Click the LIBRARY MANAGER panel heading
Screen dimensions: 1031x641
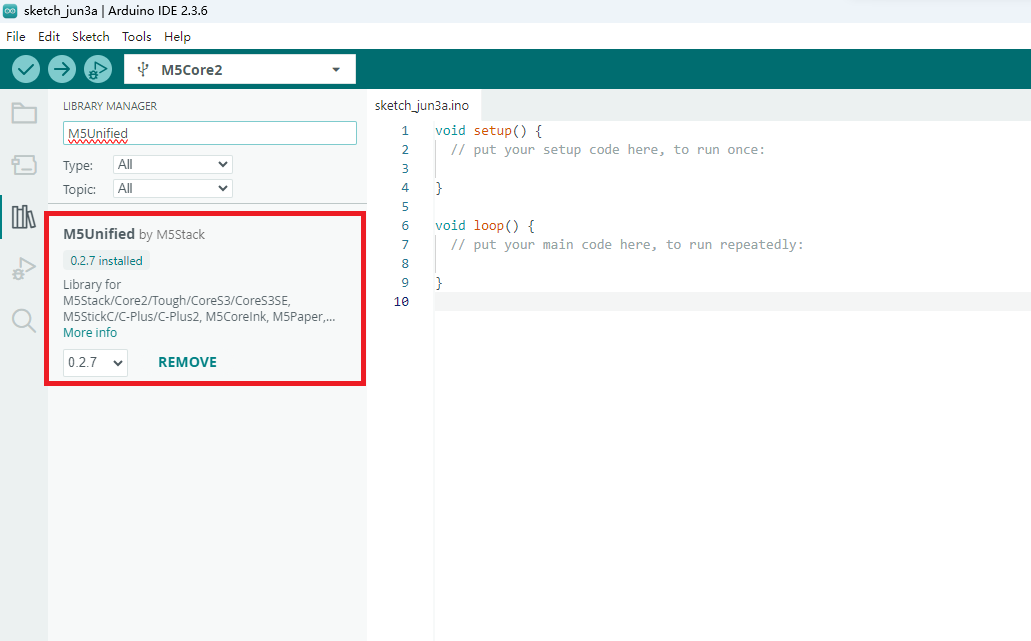[110, 106]
